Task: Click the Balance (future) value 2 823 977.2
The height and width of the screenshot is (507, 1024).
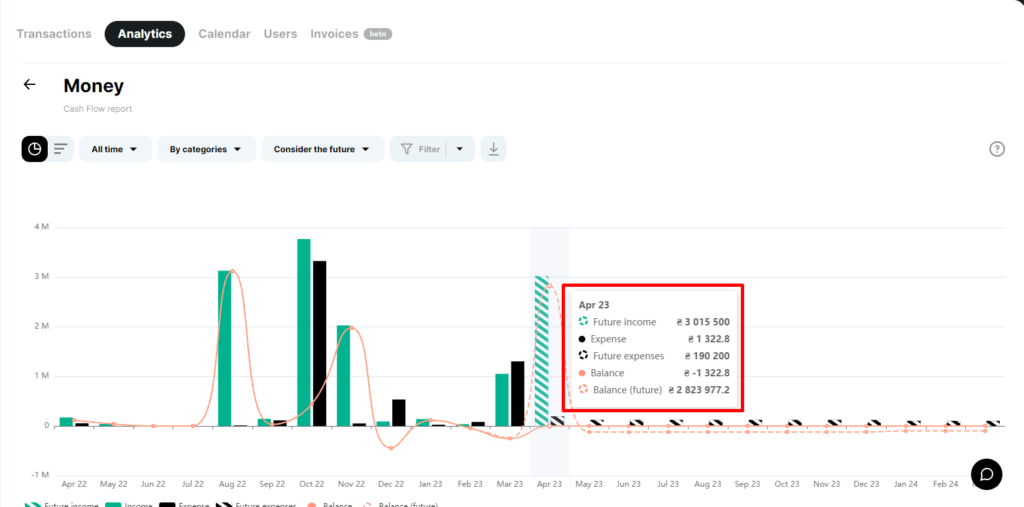Action: click(699, 390)
